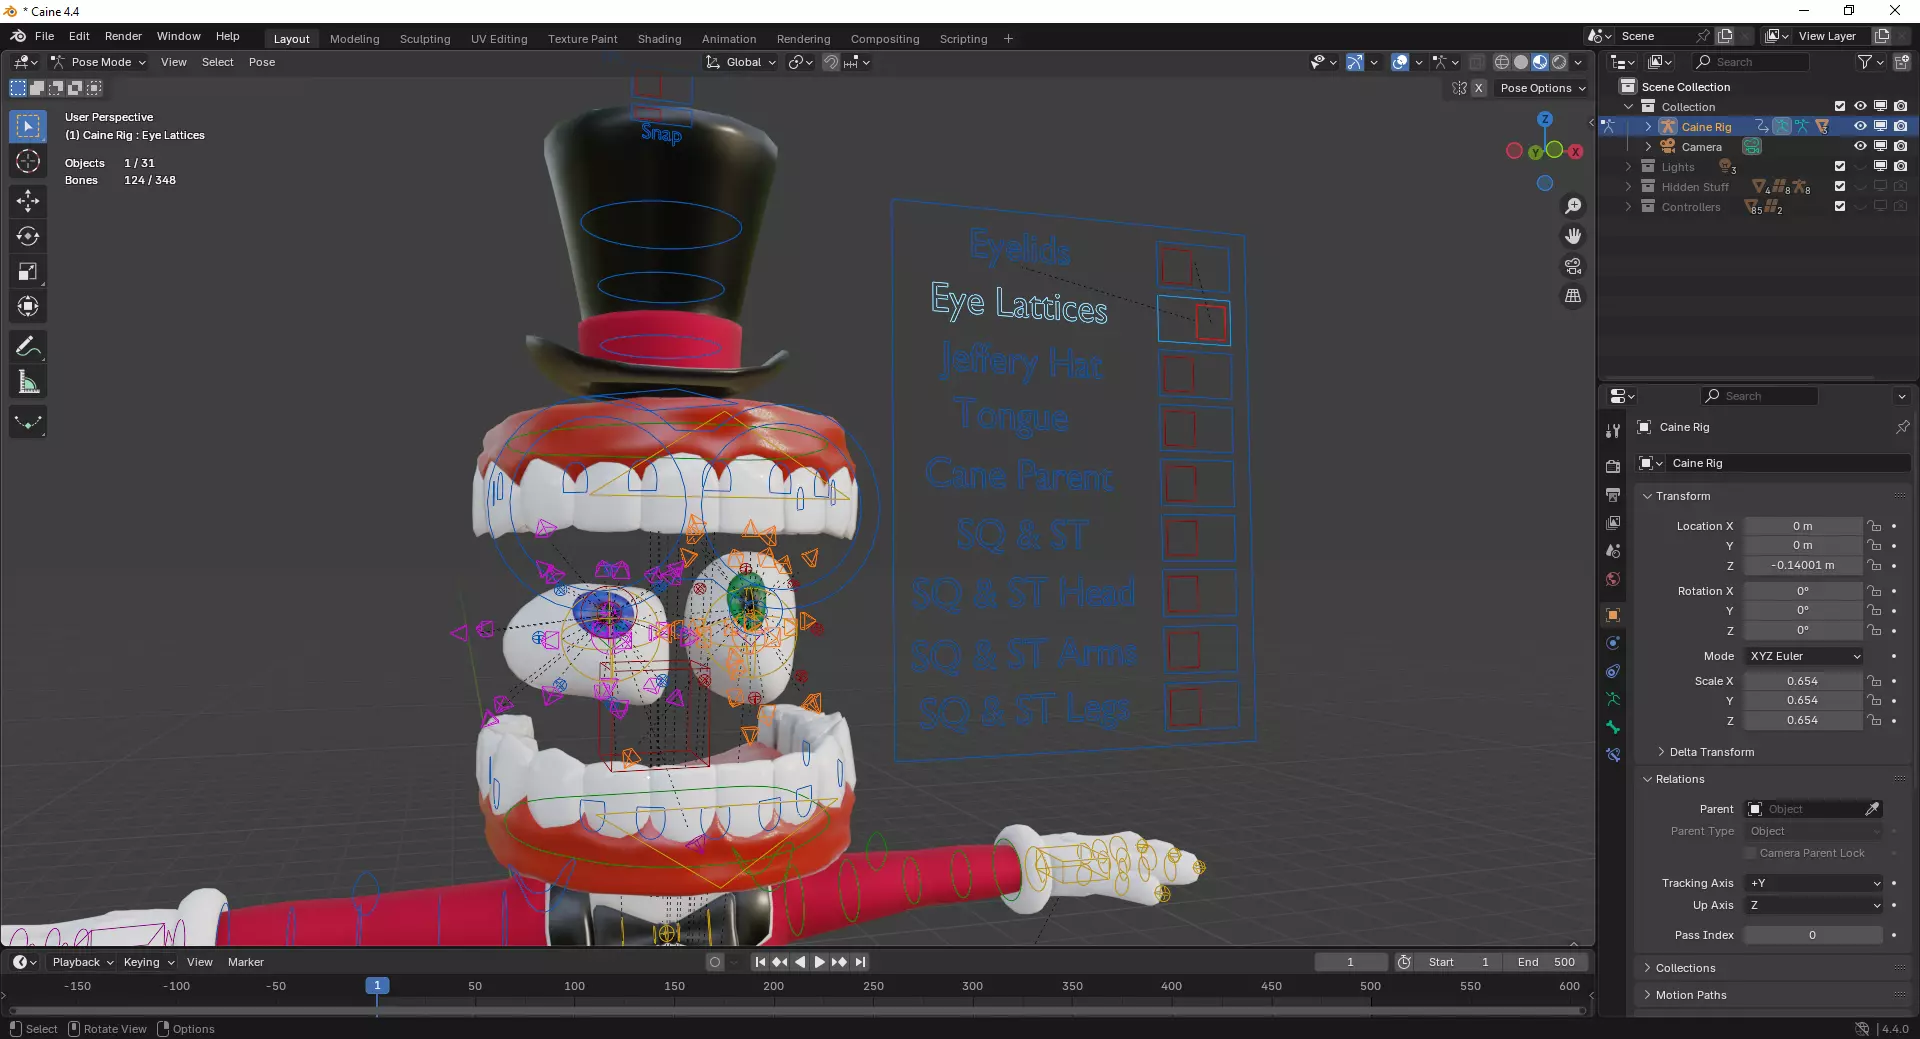The image size is (1920, 1039).
Task: Select the Select Box tool
Action: tap(28, 126)
